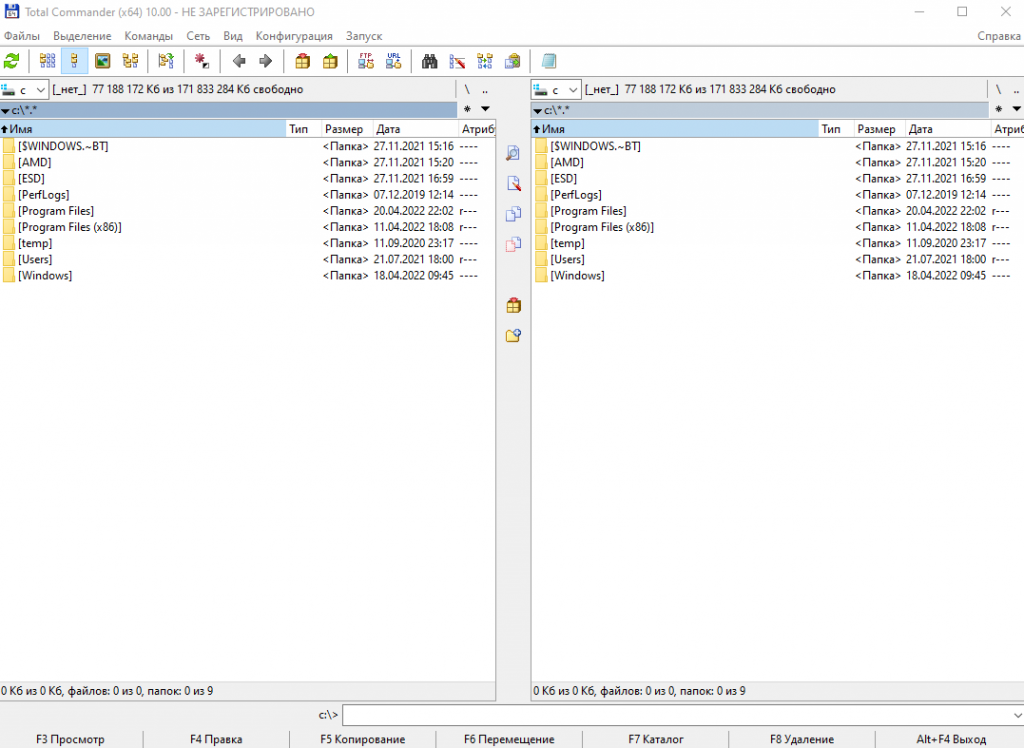1024x748 pixels.
Task: Click the Edit file icon in middle bar
Action: (513, 183)
